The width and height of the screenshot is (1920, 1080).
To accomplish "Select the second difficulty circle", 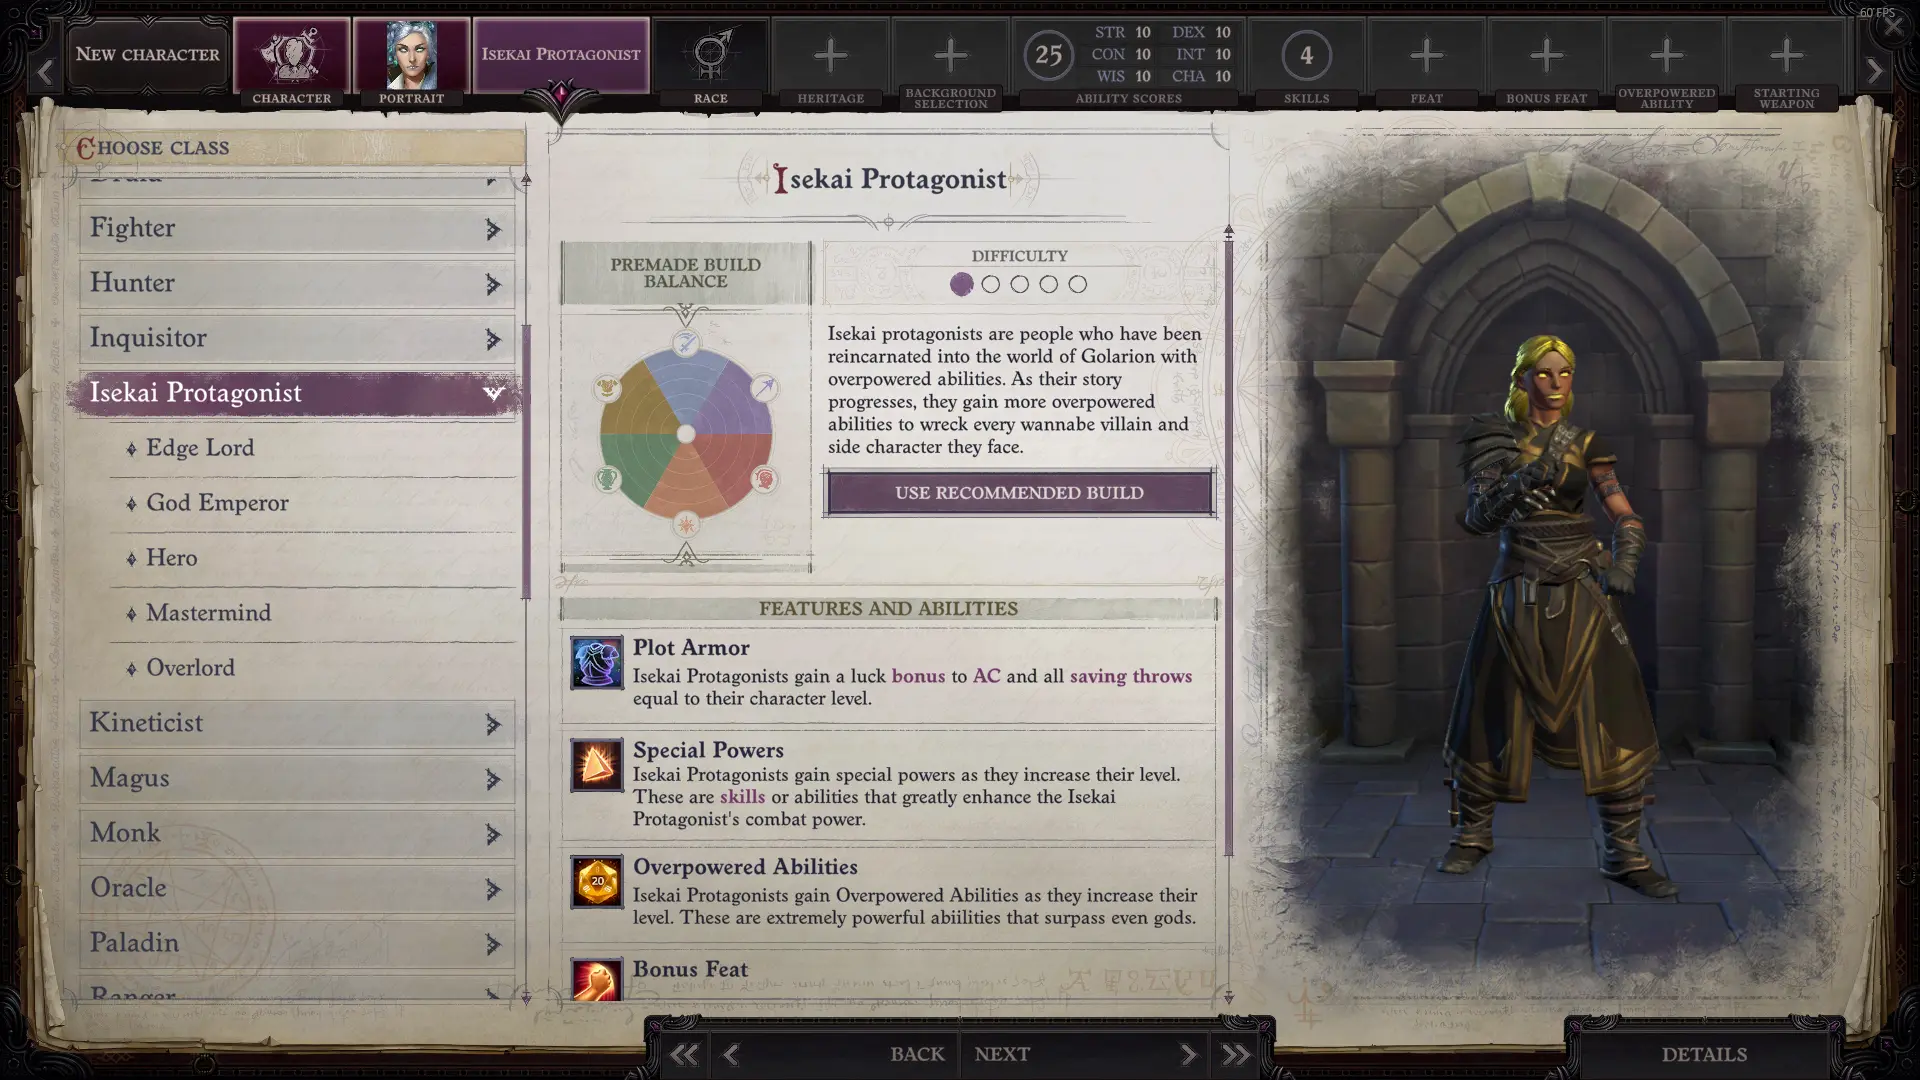I will pyautogui.click(x=990, y=284).
